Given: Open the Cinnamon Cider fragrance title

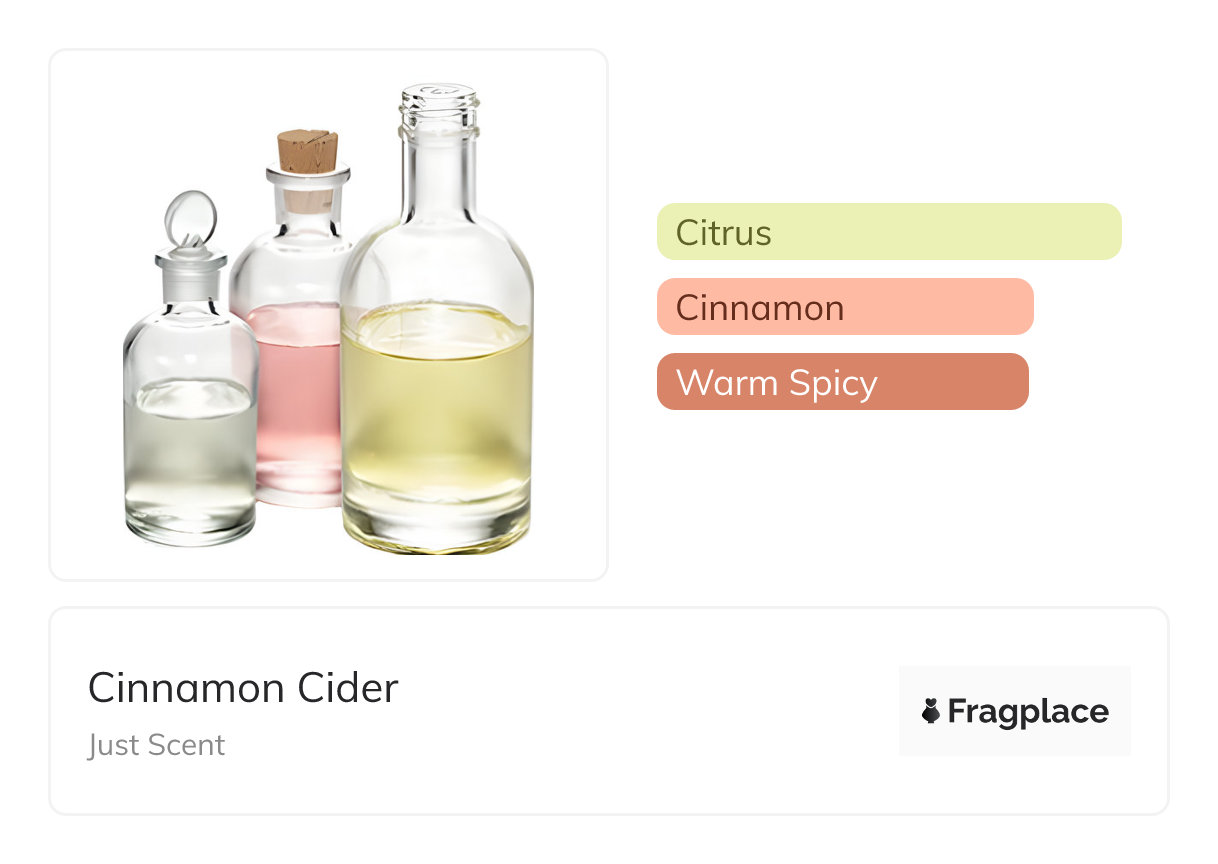Looking at the screenshot, I should (x=243, y=688).
